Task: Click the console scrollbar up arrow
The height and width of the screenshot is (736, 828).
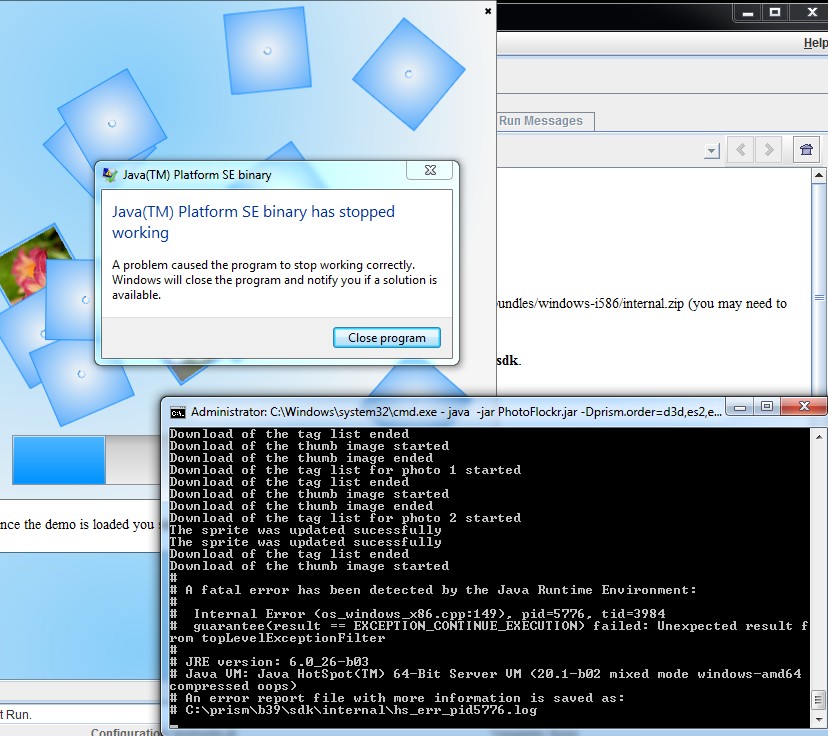Action: coord(818,437)
